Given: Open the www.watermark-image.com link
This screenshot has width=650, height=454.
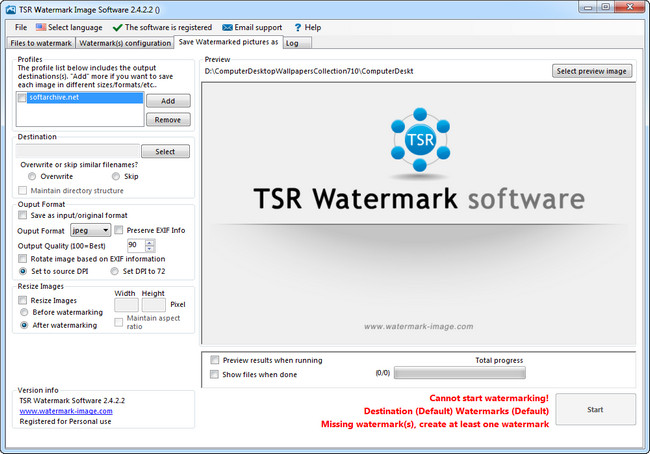Looking at the screenshot, I should pyautogui.click(x=66, y=411).
